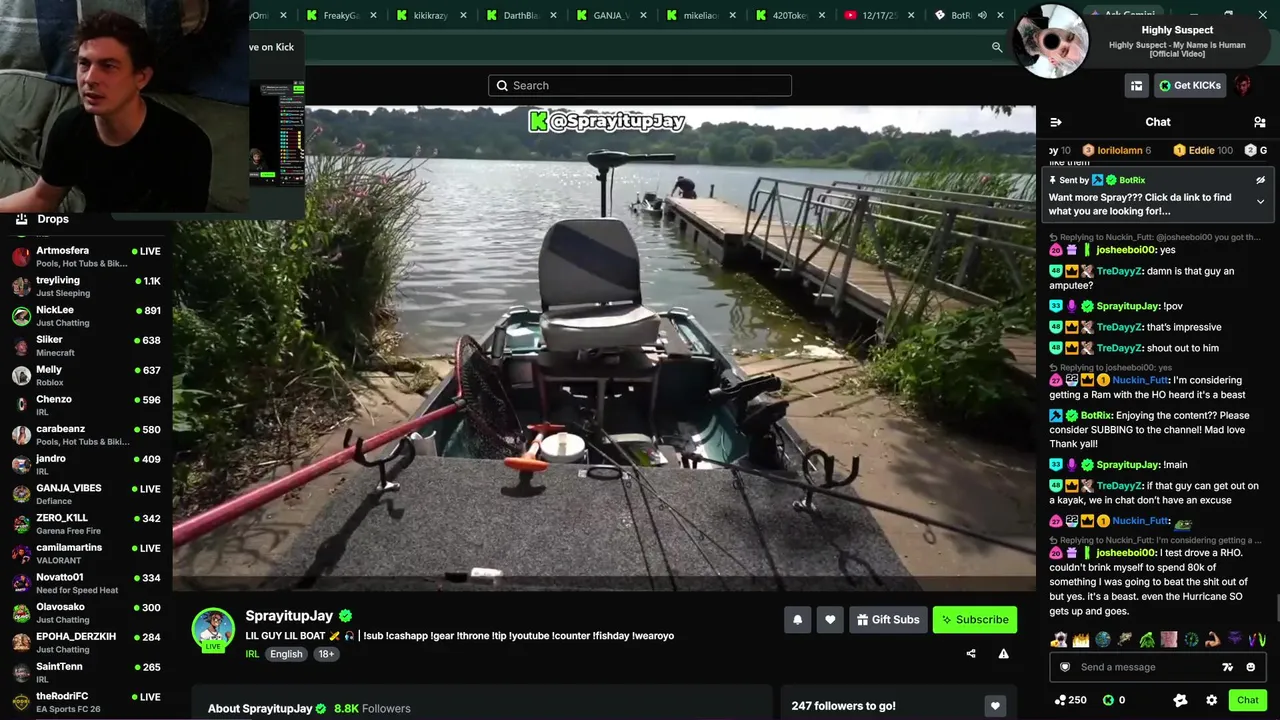Switch to the mikeliac browser tab
1280x720 pixels.
point(701,15)
